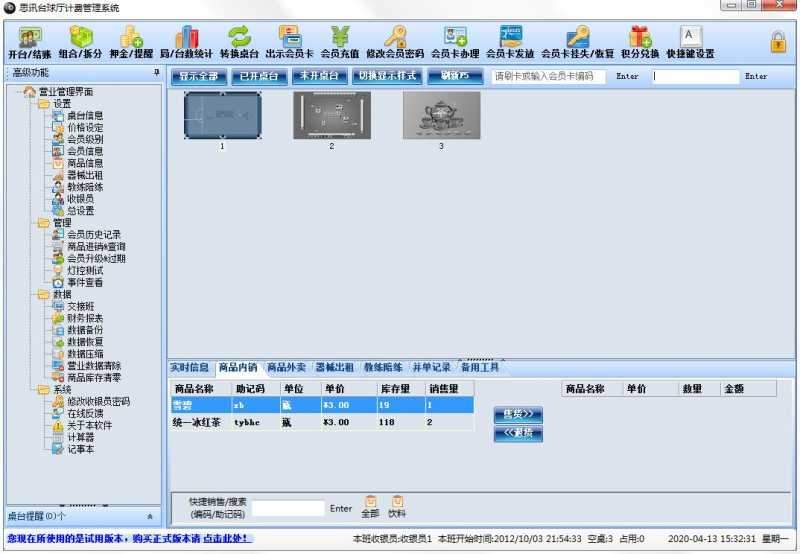Open 快捷键设置 shortcut settings
The image size is (800, 554).
point(690,42)
